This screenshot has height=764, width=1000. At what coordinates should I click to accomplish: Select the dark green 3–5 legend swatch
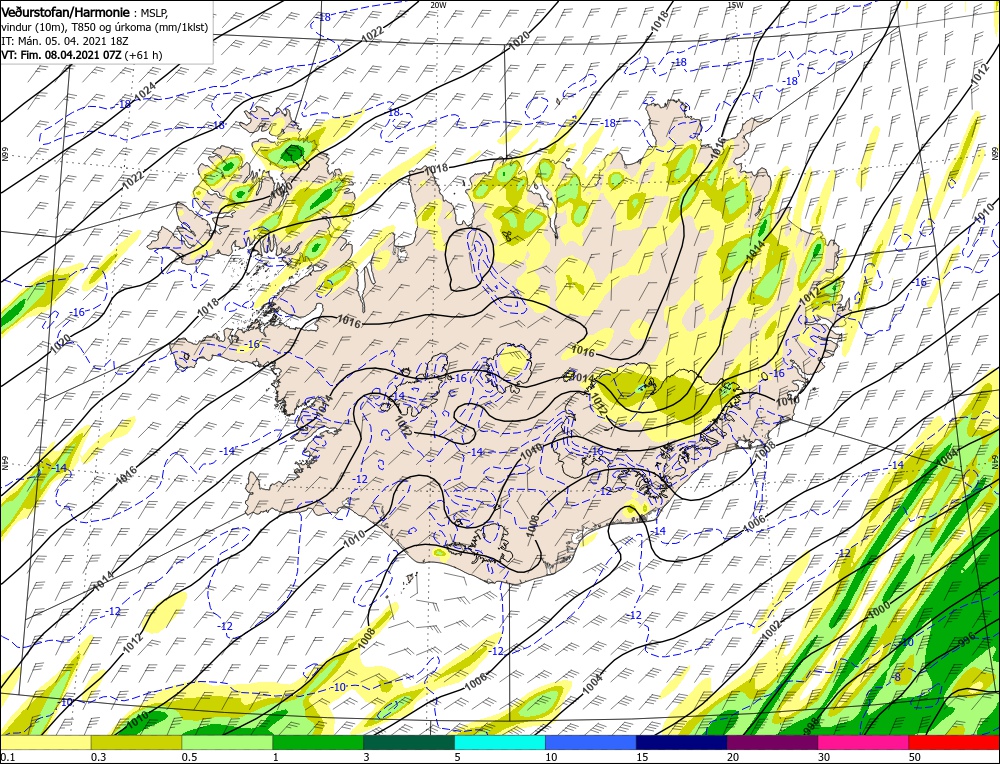coord(409,742)
